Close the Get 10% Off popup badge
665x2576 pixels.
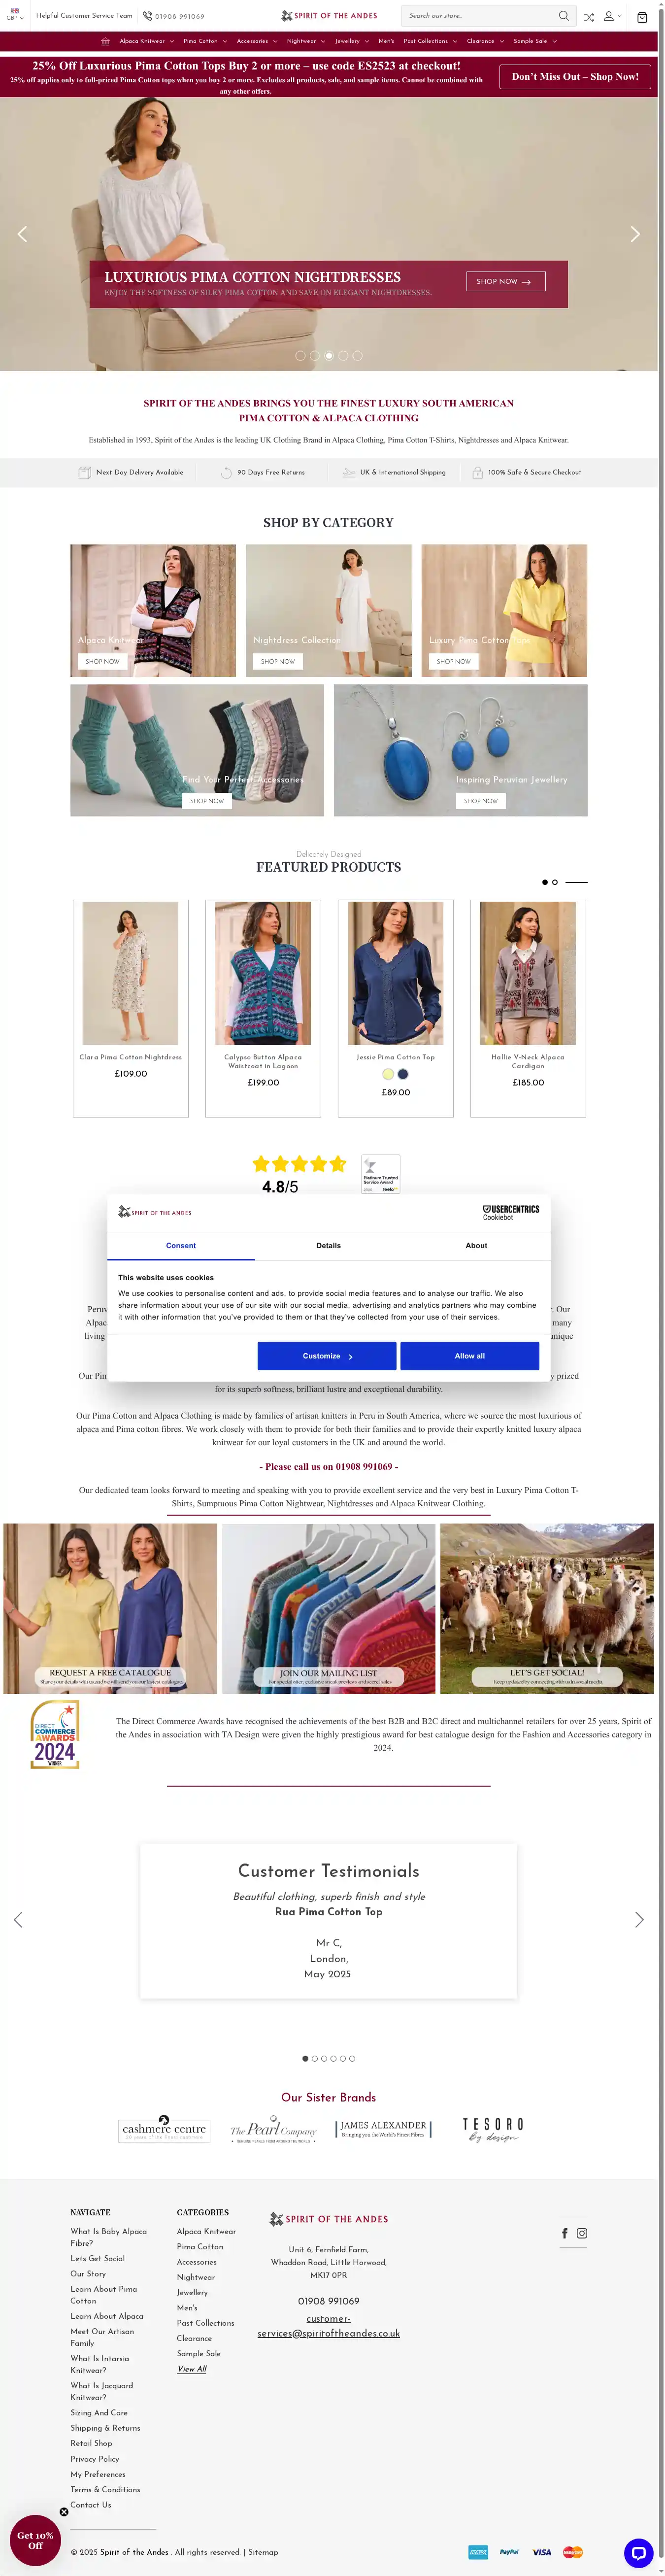[x=64, y=2511]
